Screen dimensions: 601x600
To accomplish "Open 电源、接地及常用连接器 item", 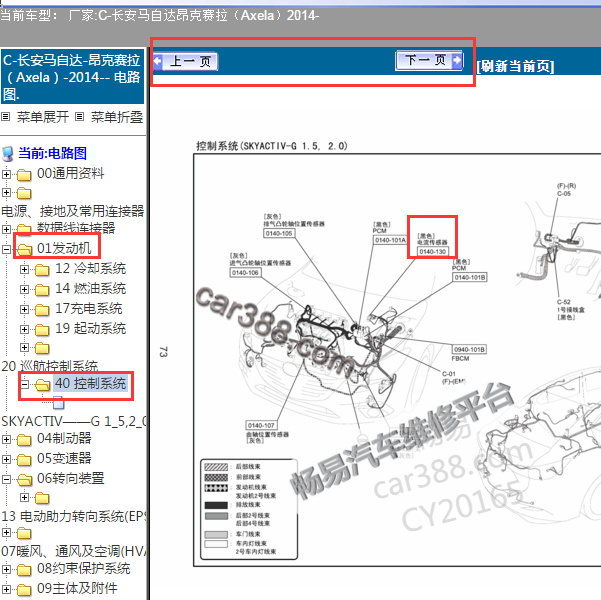I will pyautogui.click(x=73, y=211).
